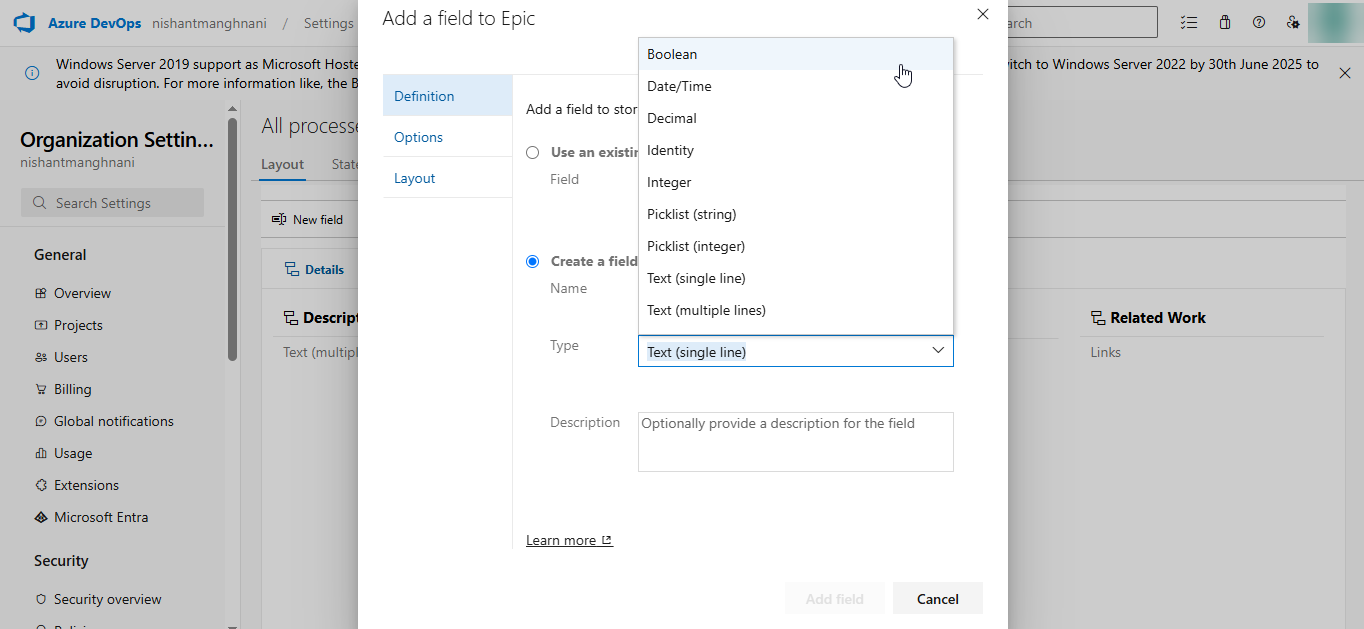Viewport: 1364px width, 629px height.
Task: Click the Billing icon in sidebar
Action: click(x=41, y=389)
